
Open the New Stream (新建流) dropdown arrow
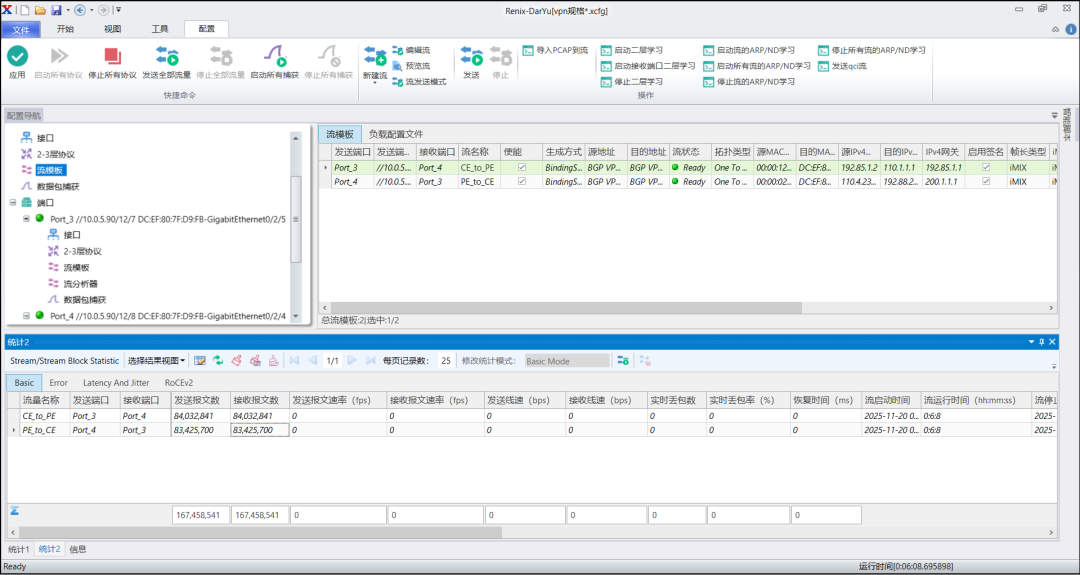[375, 84]
